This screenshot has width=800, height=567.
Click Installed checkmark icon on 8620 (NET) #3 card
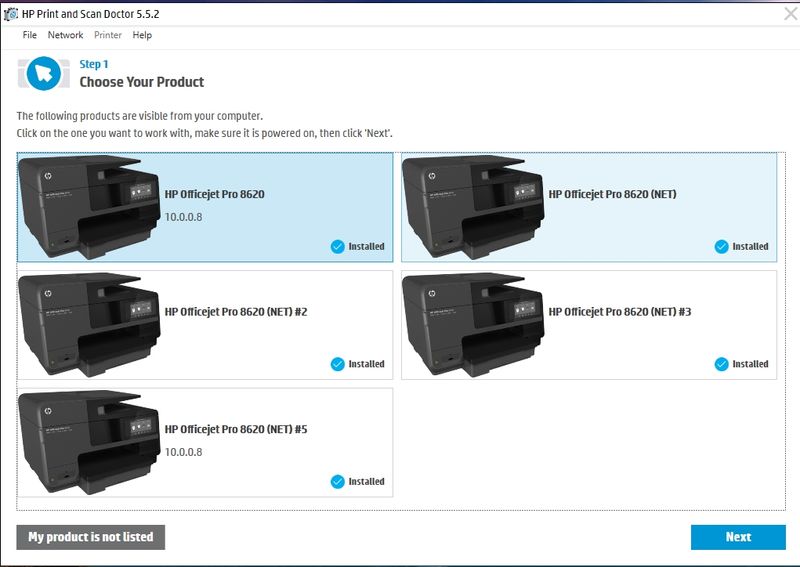(721, 364)
